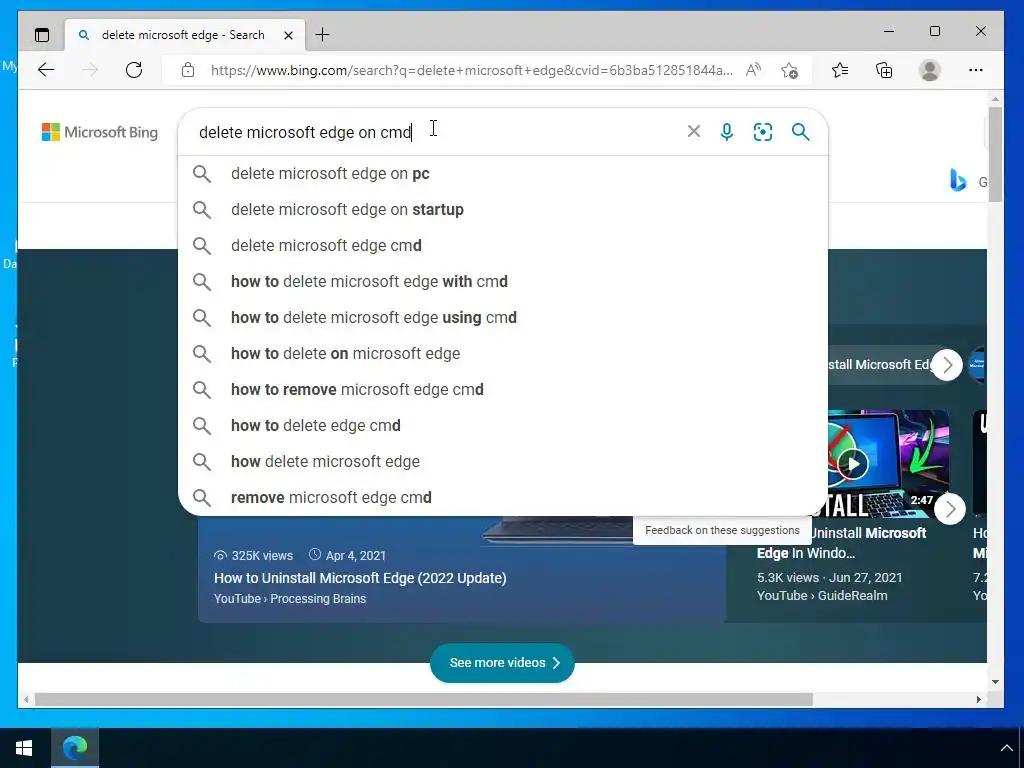
Task: Click the 'See more videos' button
Action: (502, 663)
